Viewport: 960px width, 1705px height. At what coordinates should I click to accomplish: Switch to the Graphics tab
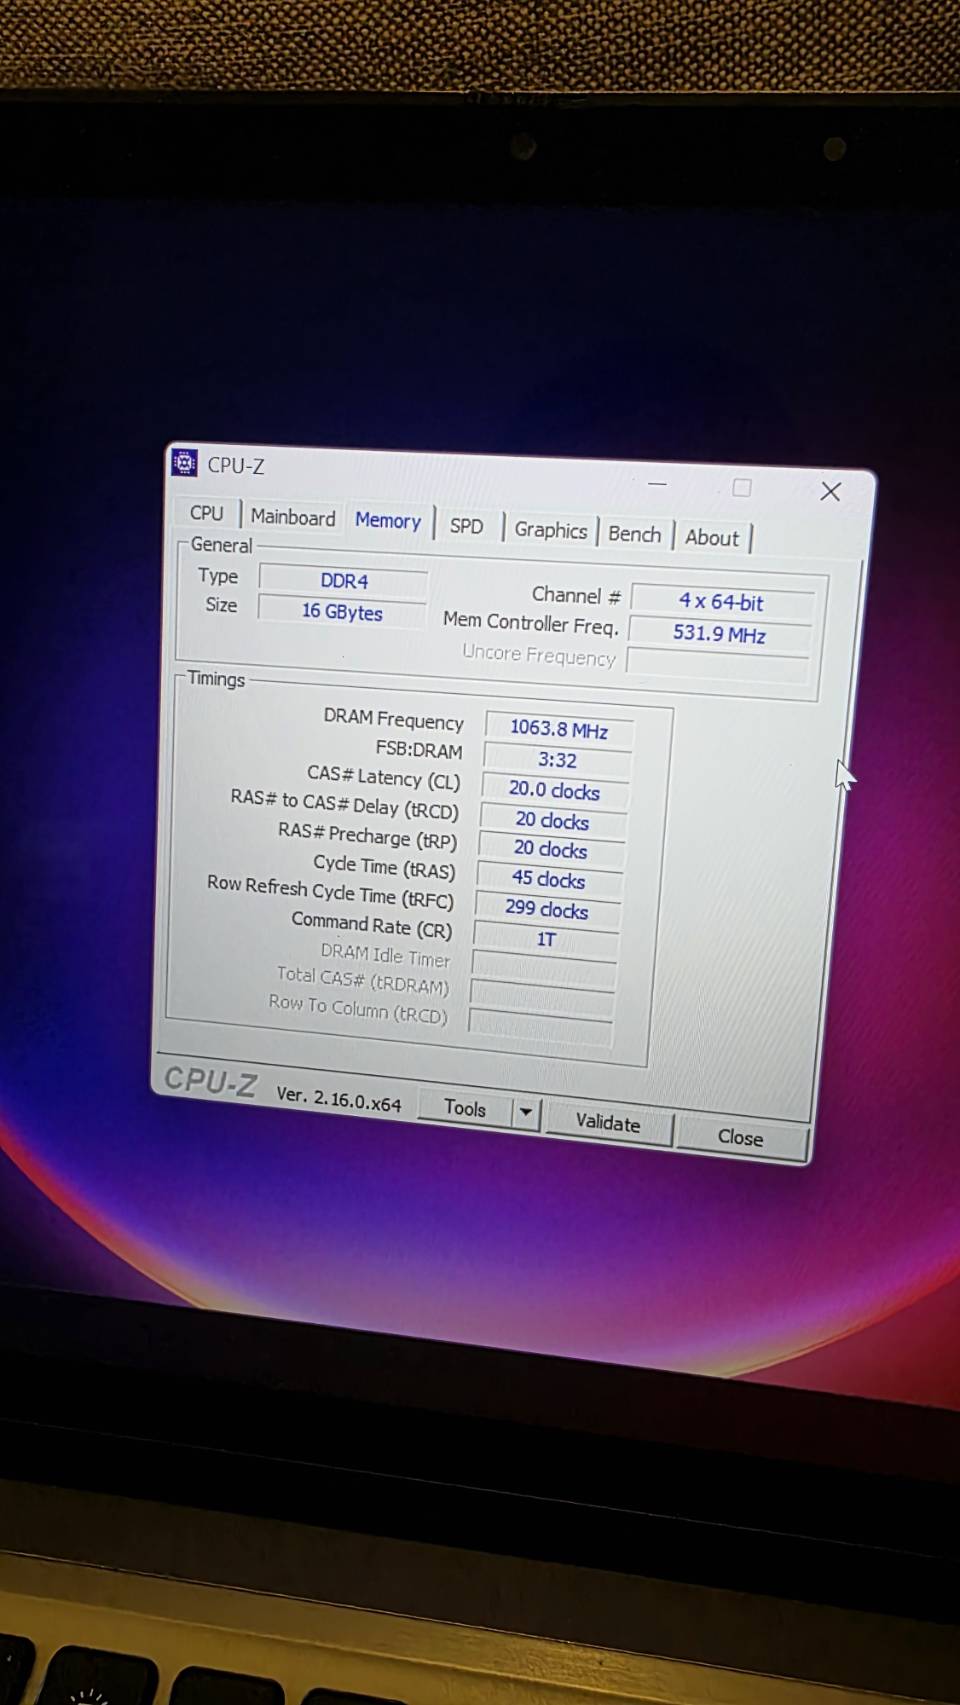coord(550,530)
